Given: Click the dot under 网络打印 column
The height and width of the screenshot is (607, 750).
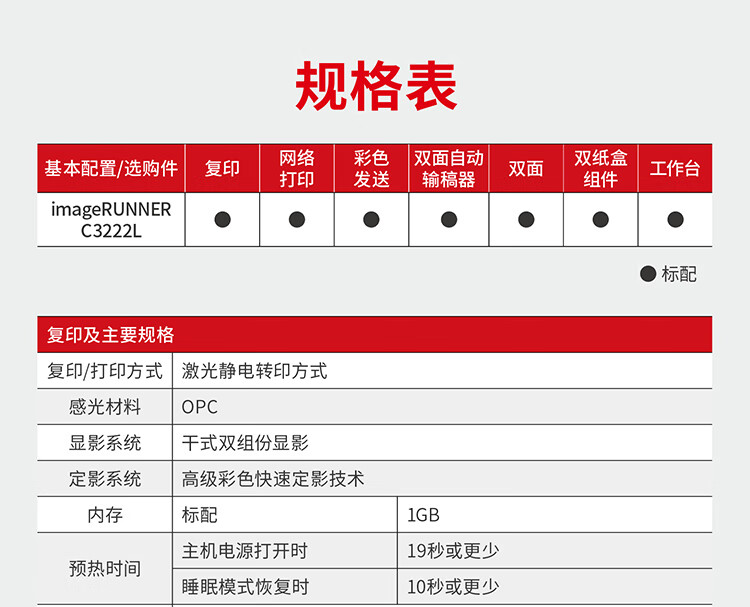Looking at the screenshot, I should tap(297, 220).
